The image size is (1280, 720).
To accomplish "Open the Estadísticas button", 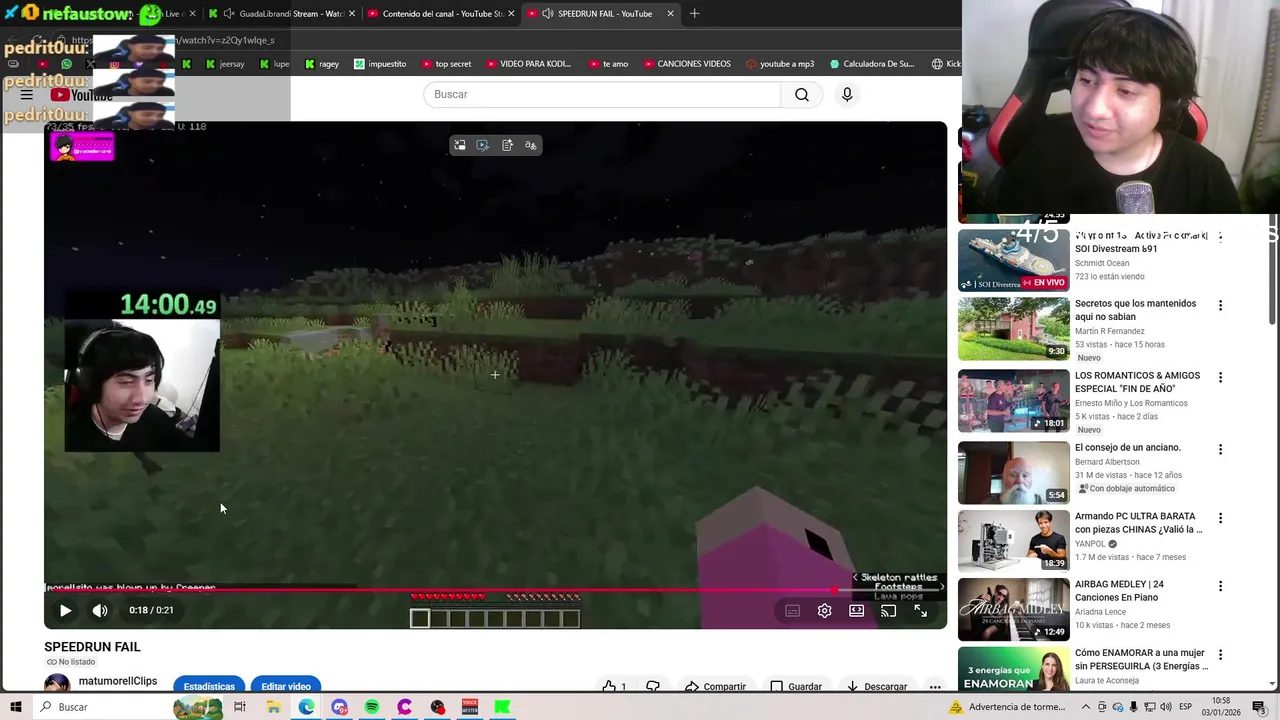I will tap(209, 686).
